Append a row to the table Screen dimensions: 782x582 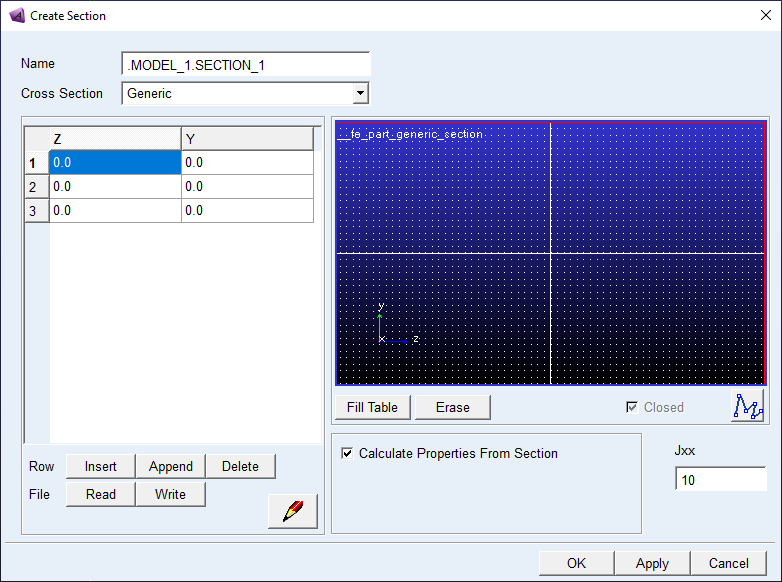pyautogui.click(x=170, y=466)
